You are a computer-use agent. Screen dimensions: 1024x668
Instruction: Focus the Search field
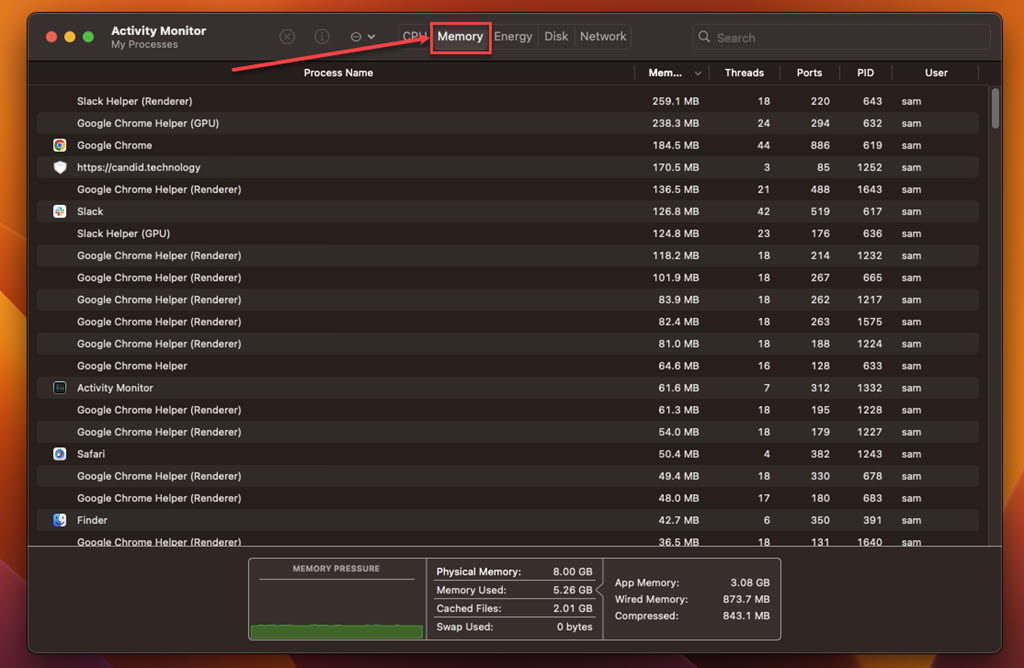(x=841, y=37)
